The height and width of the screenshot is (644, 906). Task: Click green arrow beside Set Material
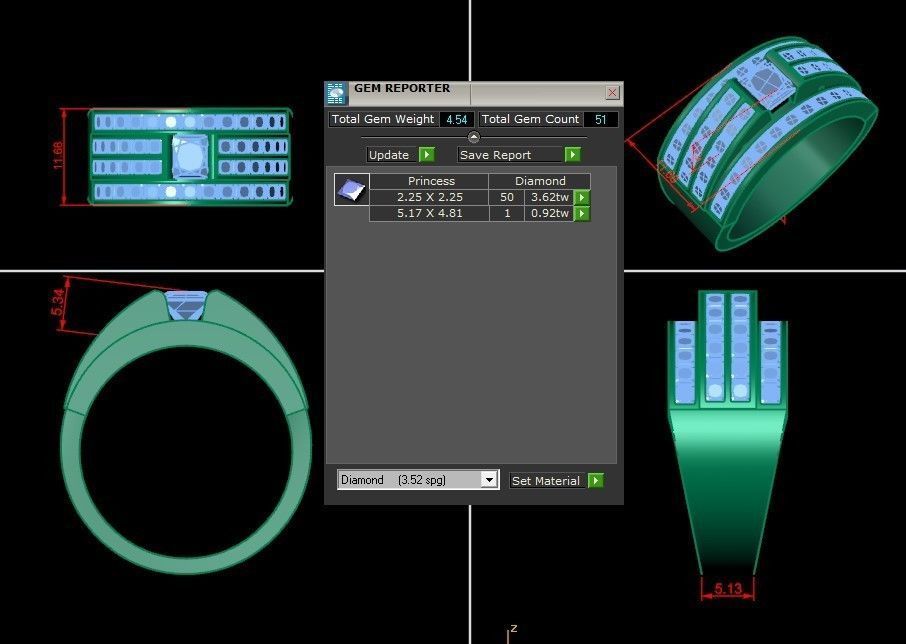pyautogui.click(x=596, y=481)
